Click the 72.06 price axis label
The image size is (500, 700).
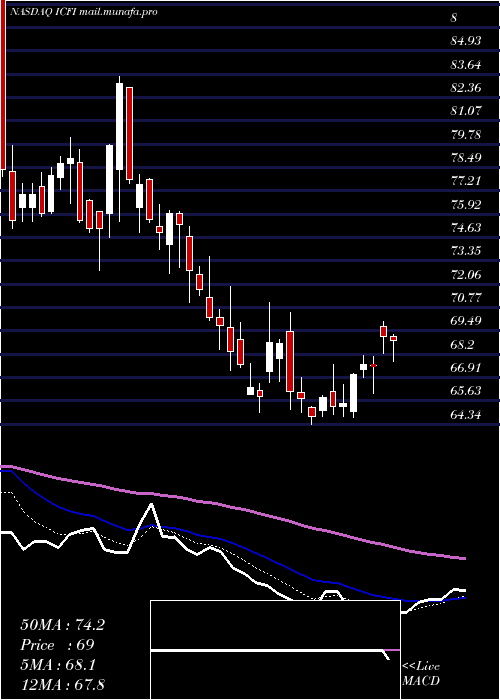[466, 275]
